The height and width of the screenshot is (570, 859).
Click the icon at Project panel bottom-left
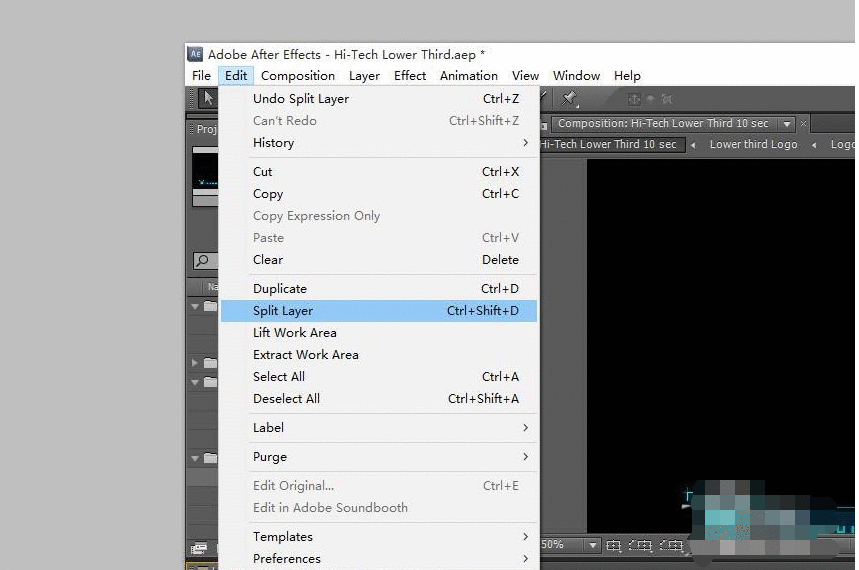click(199, 548)
